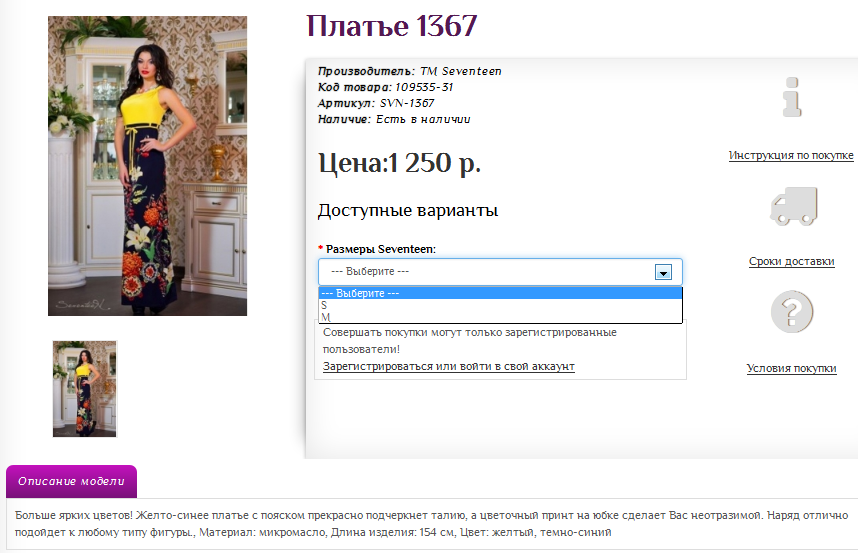Click the delivery truck icon
The height and width of the screenshot is (553, 858).
(794, 206)
